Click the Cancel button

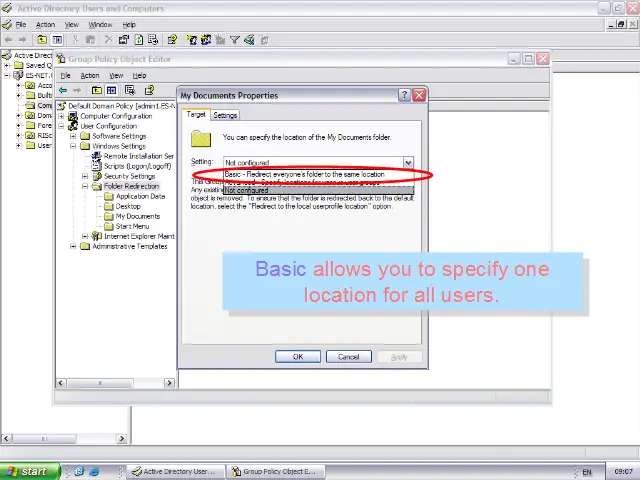349,357
